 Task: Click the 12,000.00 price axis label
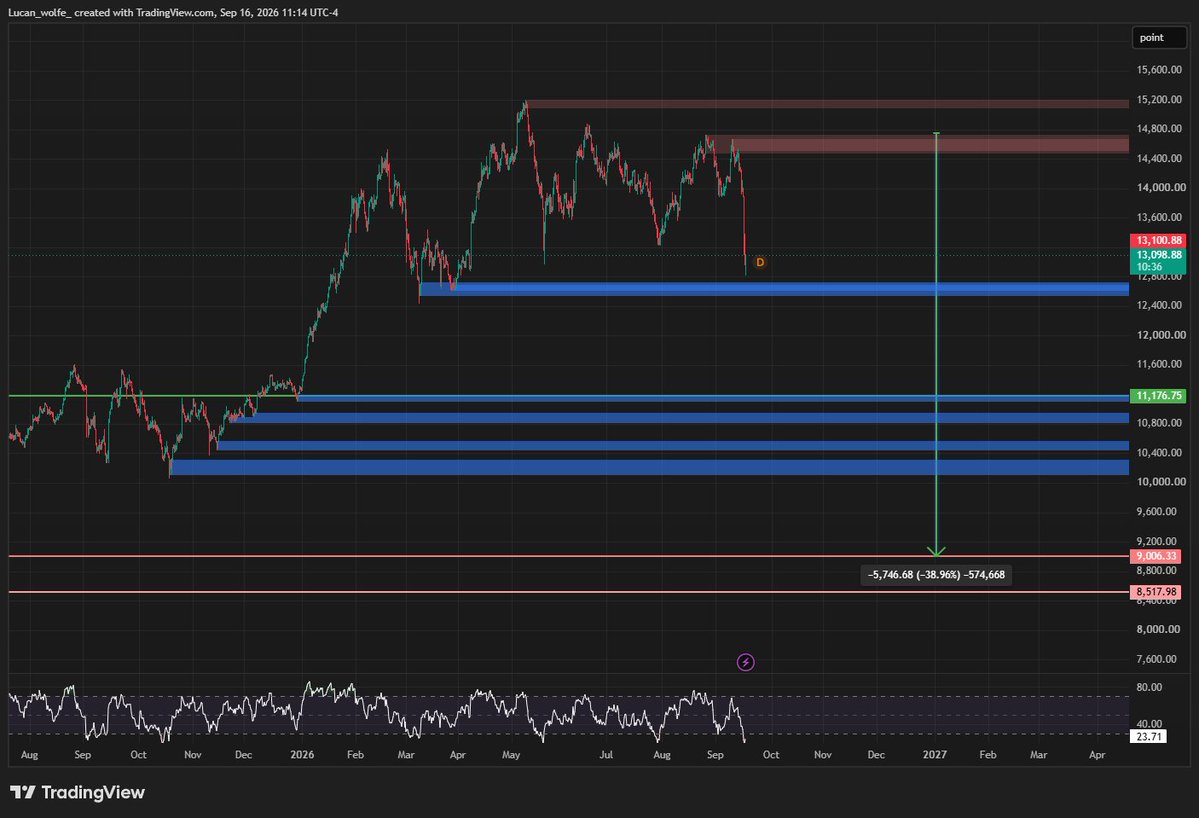tap(1160, 335)
